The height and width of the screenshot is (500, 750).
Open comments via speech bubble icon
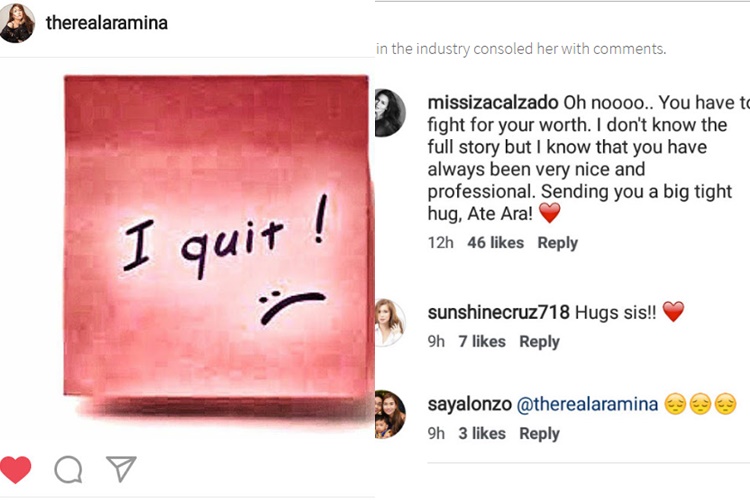[x=68, y=469]
